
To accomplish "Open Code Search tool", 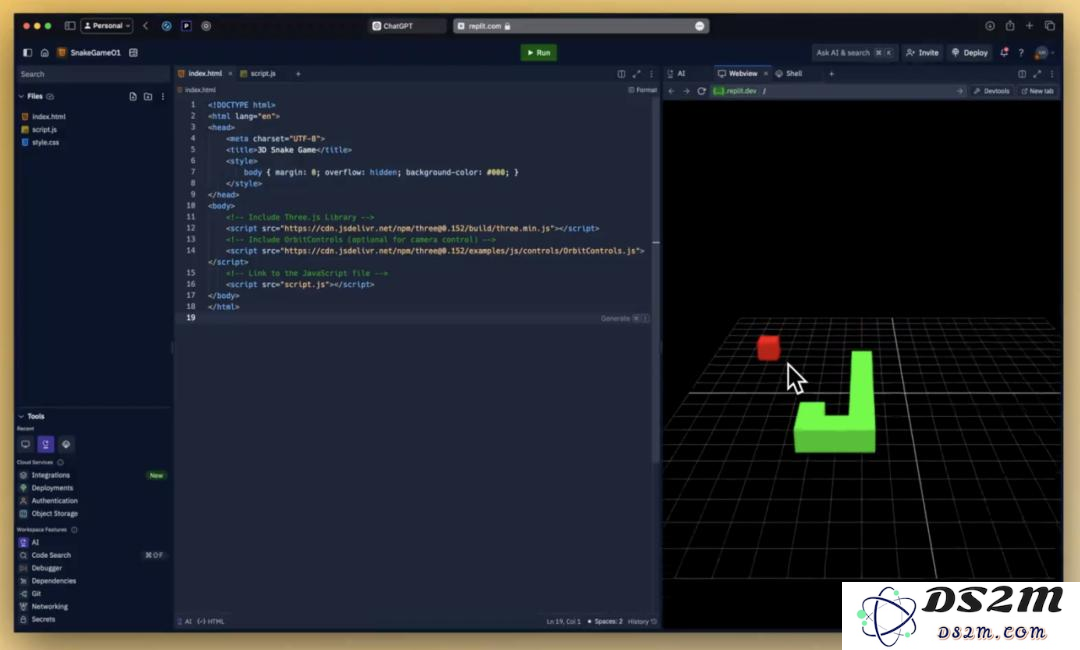I will [51, 555].
